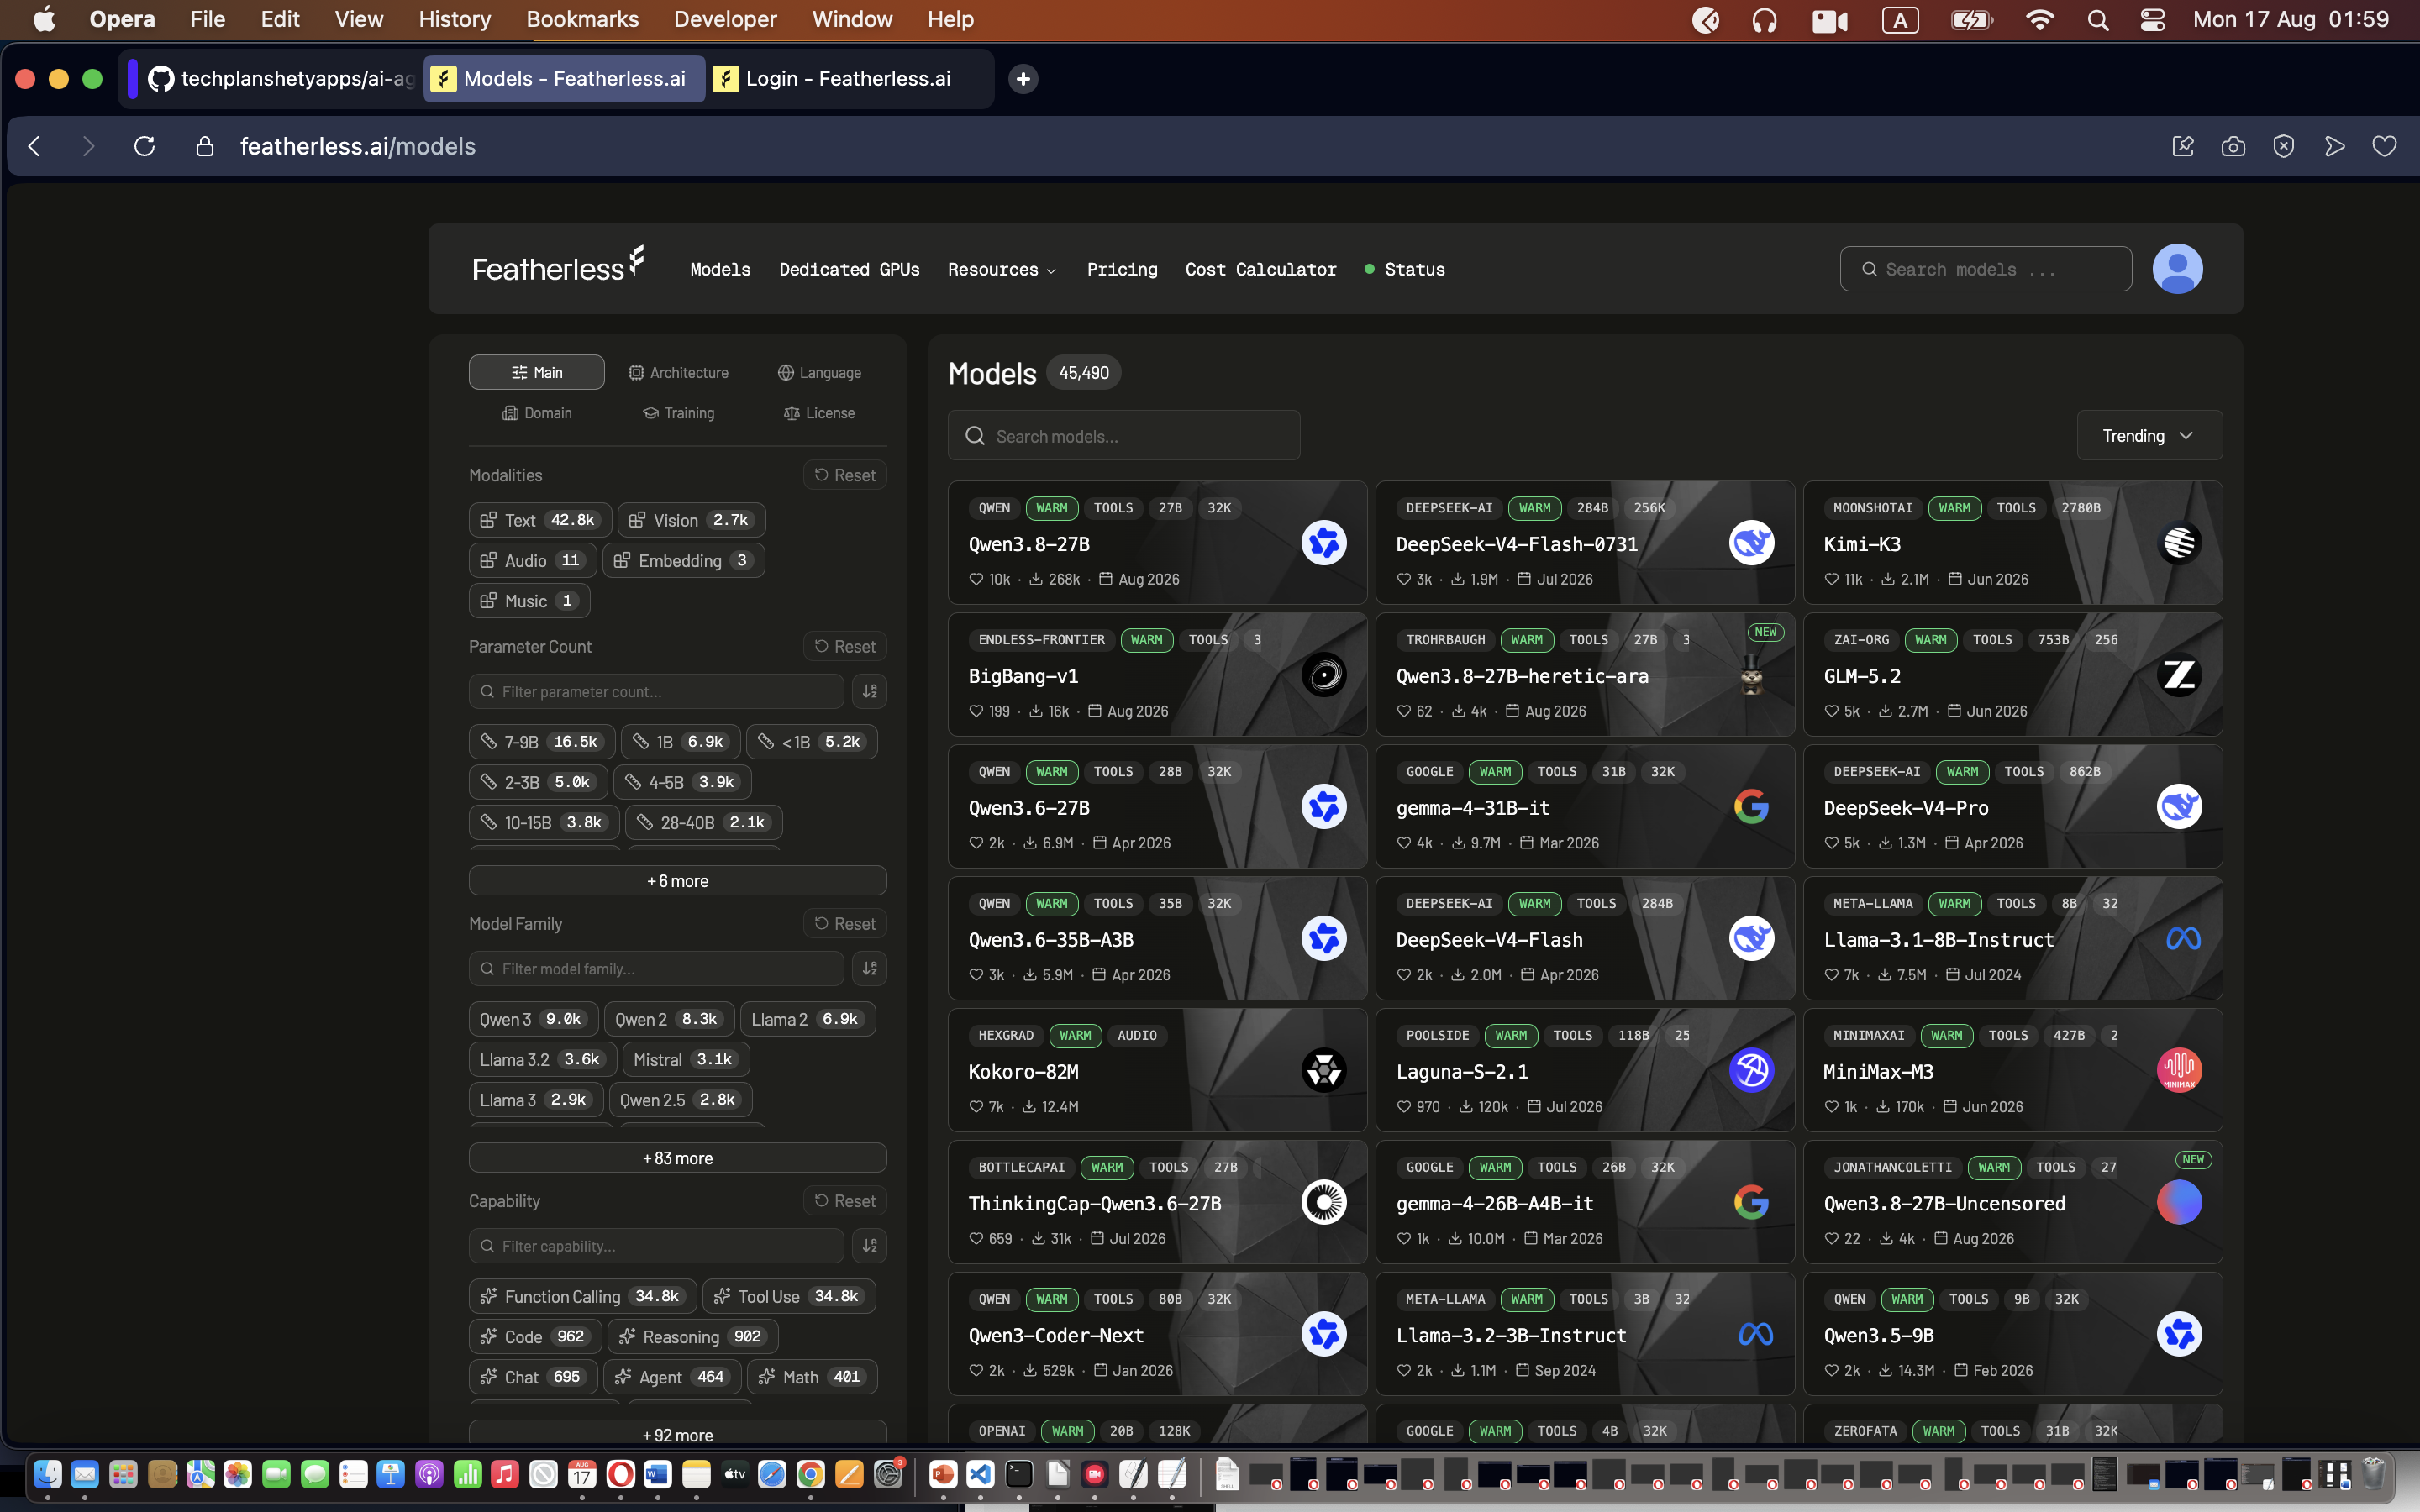Click the DeepSeek whale logo on DeepSeek-V4-Flash-0731

tap(1751, 543)
